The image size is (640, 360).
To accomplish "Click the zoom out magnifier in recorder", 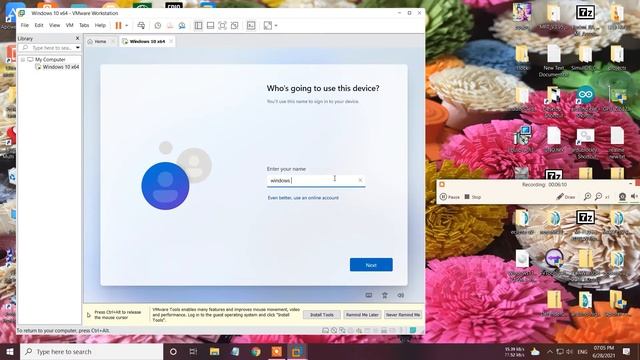I will pos(598,197).
